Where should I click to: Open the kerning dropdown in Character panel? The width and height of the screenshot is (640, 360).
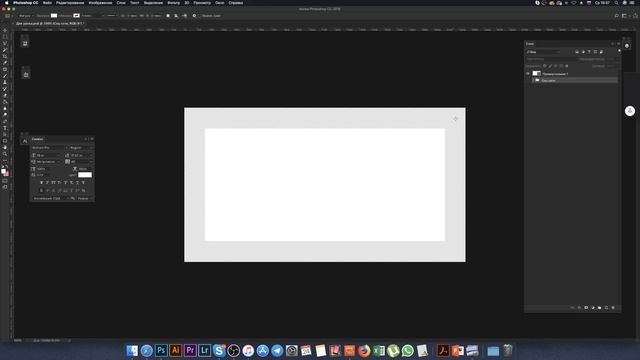point(47,162)
